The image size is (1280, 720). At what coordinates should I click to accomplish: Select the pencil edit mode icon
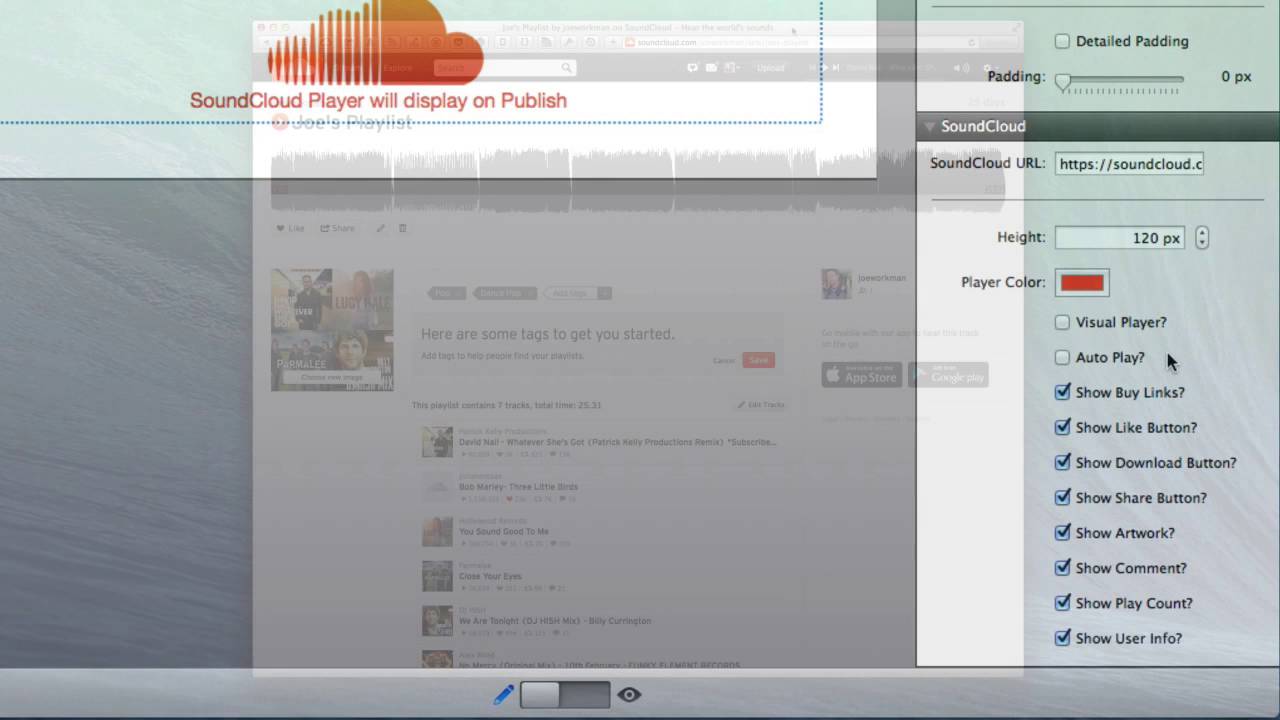(504, 695)
